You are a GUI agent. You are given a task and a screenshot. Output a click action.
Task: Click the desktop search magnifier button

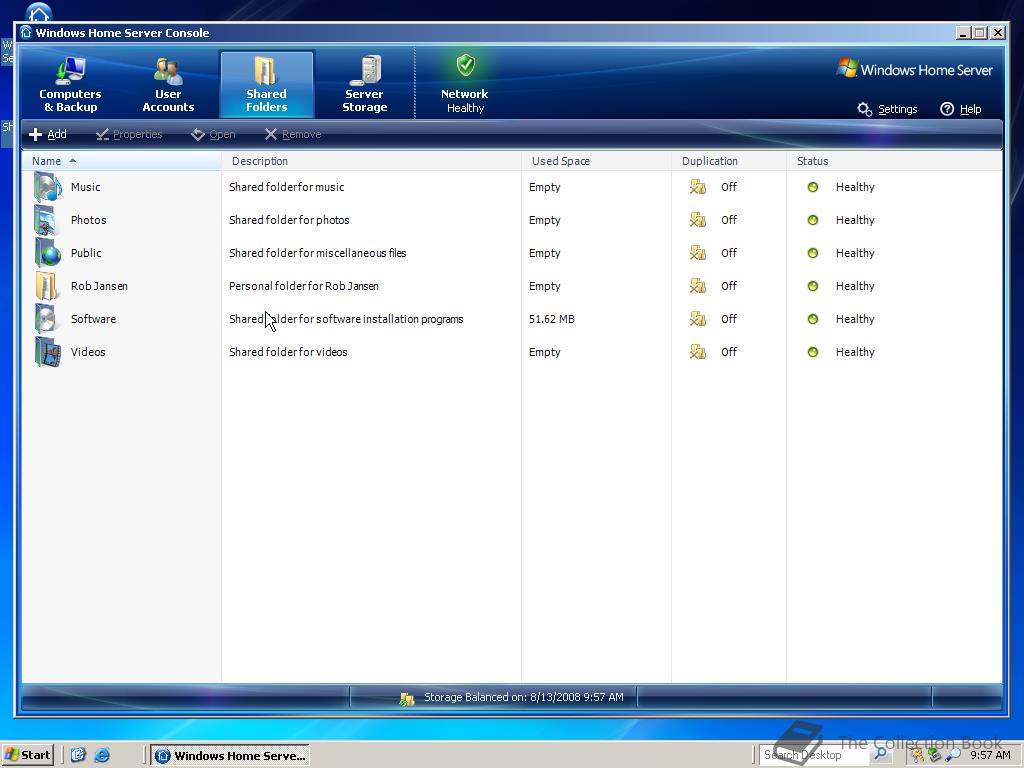880,755
